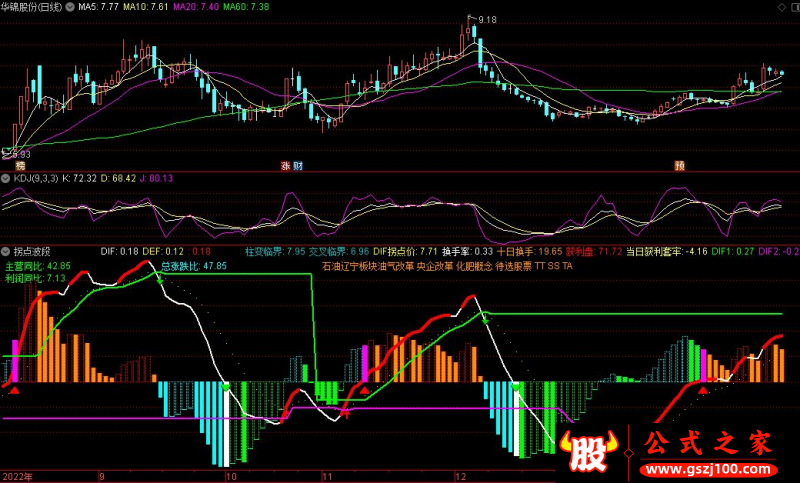
Task: Click the MA20: 7.40 label
Action: click(x=196, y=7)
